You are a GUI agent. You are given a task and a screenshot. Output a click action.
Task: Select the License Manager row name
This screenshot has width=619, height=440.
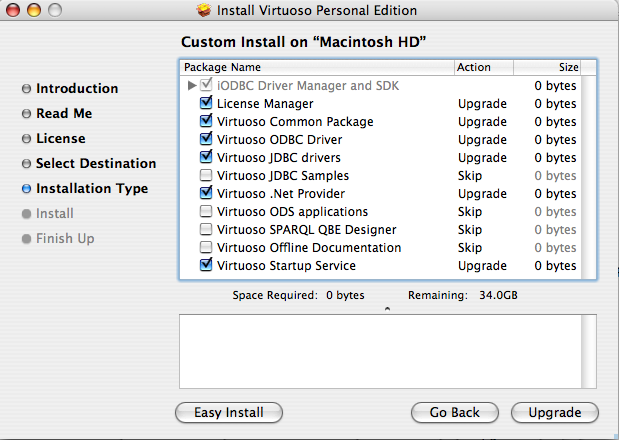coord(265,103)
